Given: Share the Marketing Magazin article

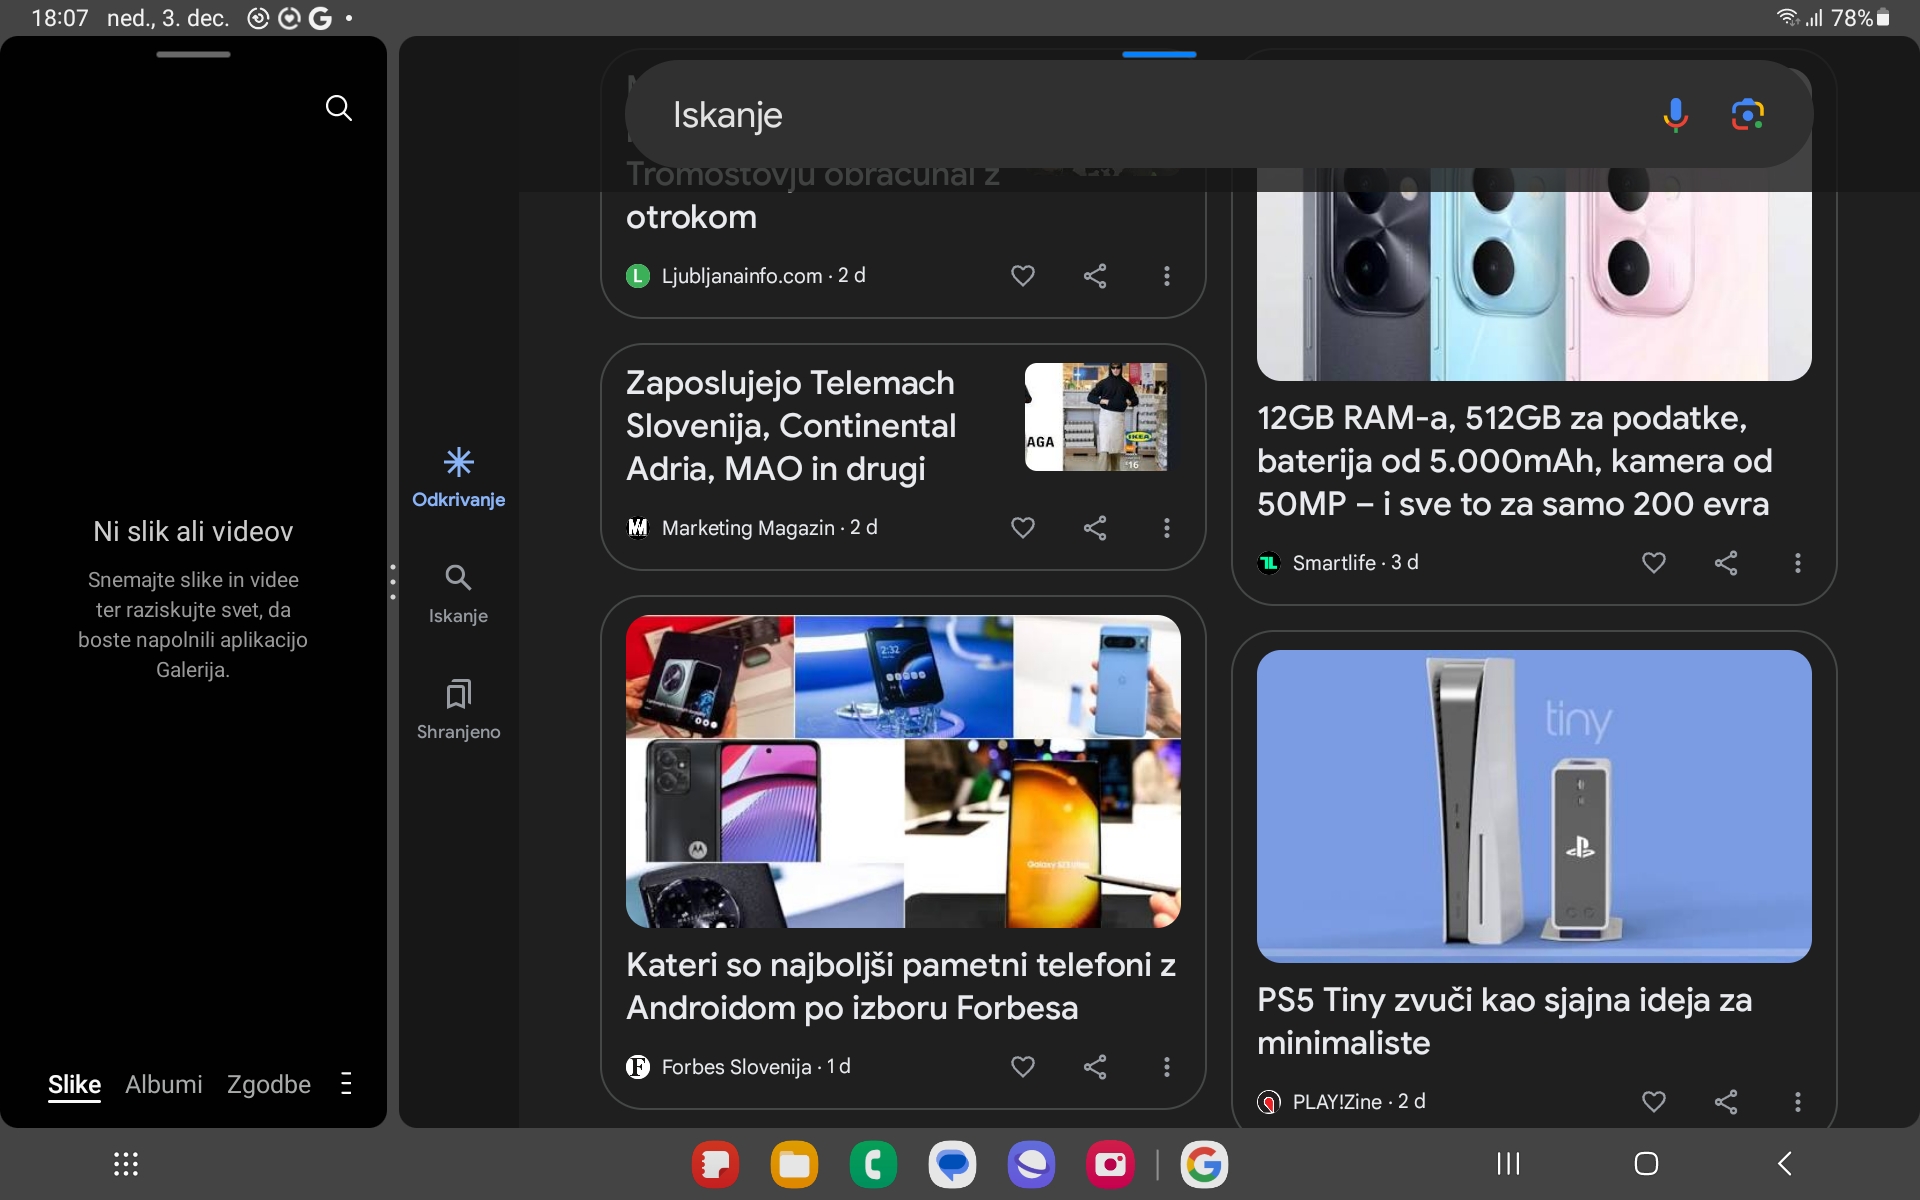Looking at the screenshot, I should point(1095,528).
